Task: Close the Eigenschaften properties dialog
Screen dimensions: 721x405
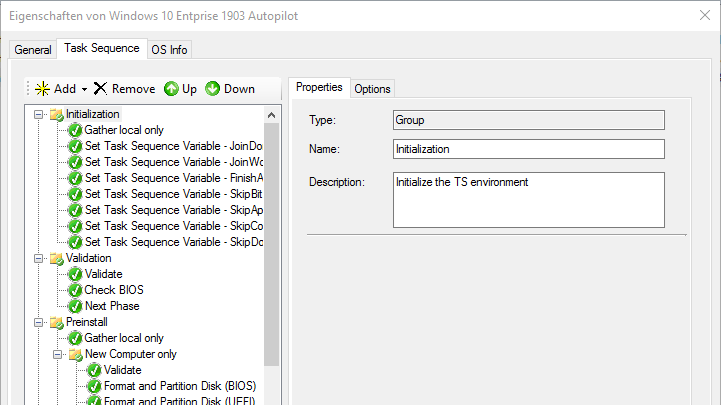Action: (704, 15)
